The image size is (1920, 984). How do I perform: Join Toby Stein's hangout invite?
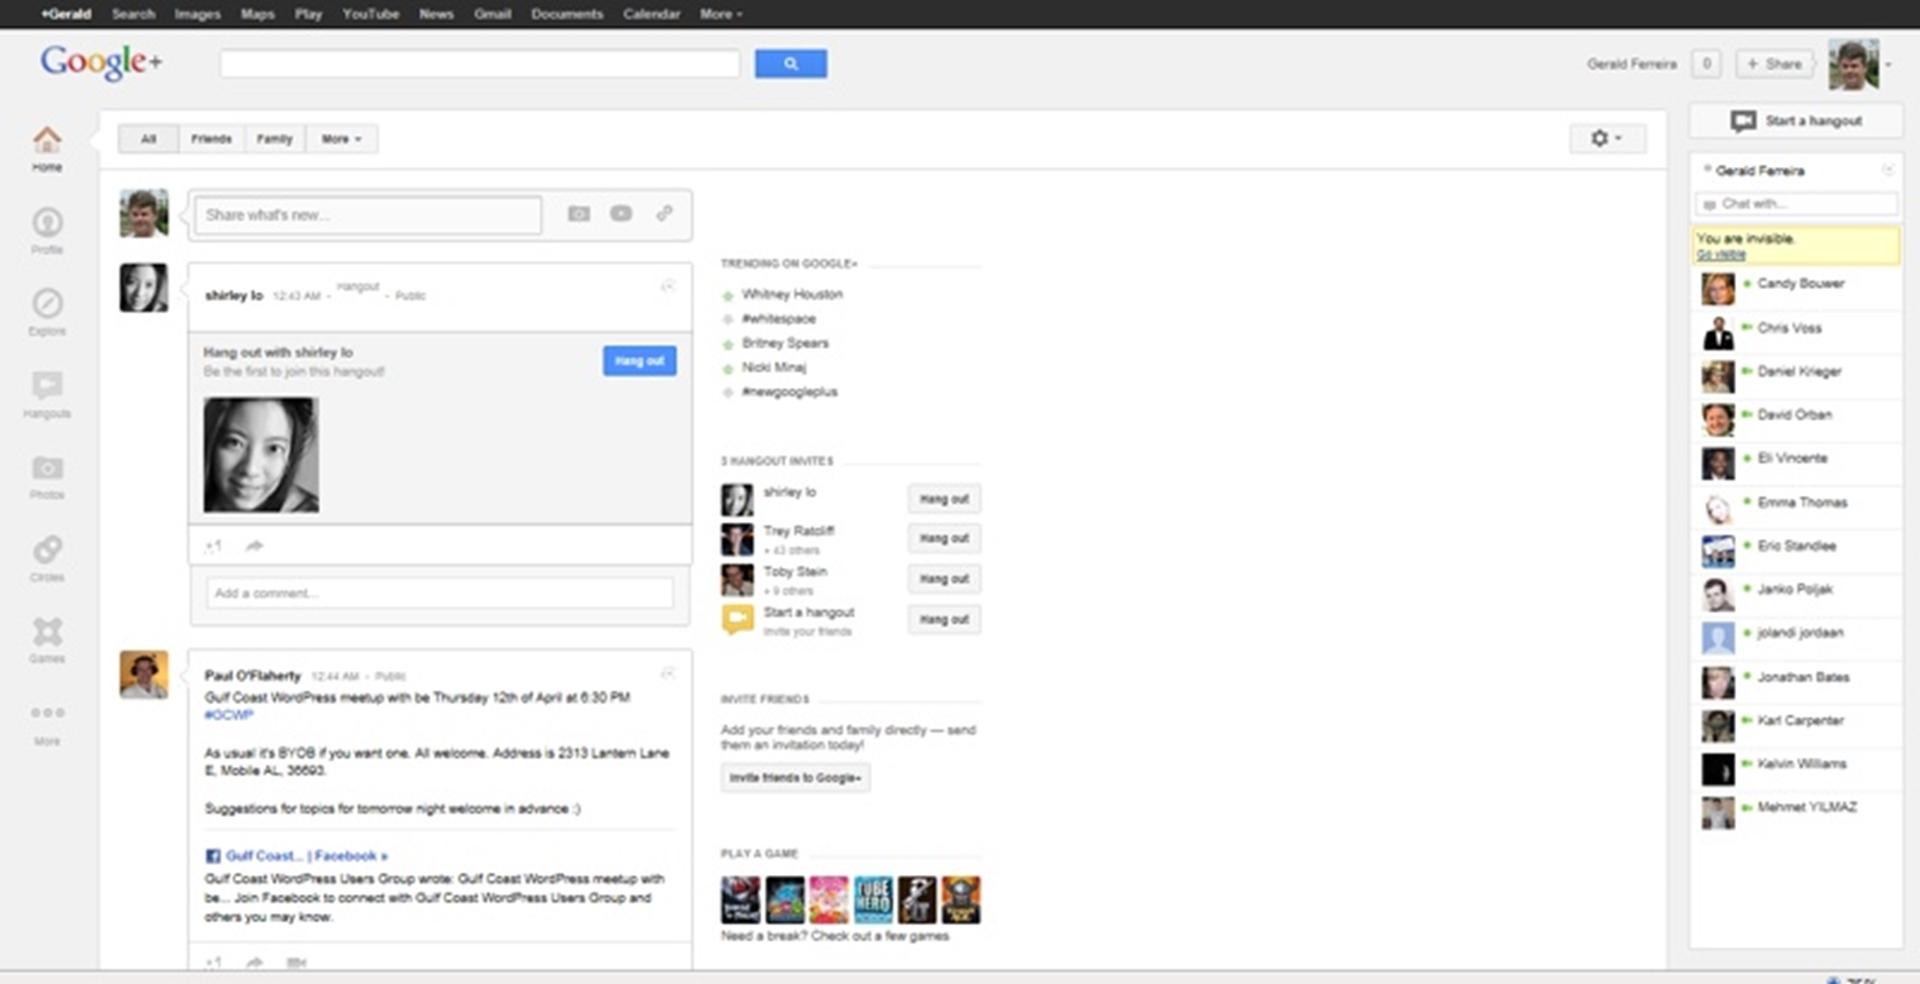pos(944,579)
